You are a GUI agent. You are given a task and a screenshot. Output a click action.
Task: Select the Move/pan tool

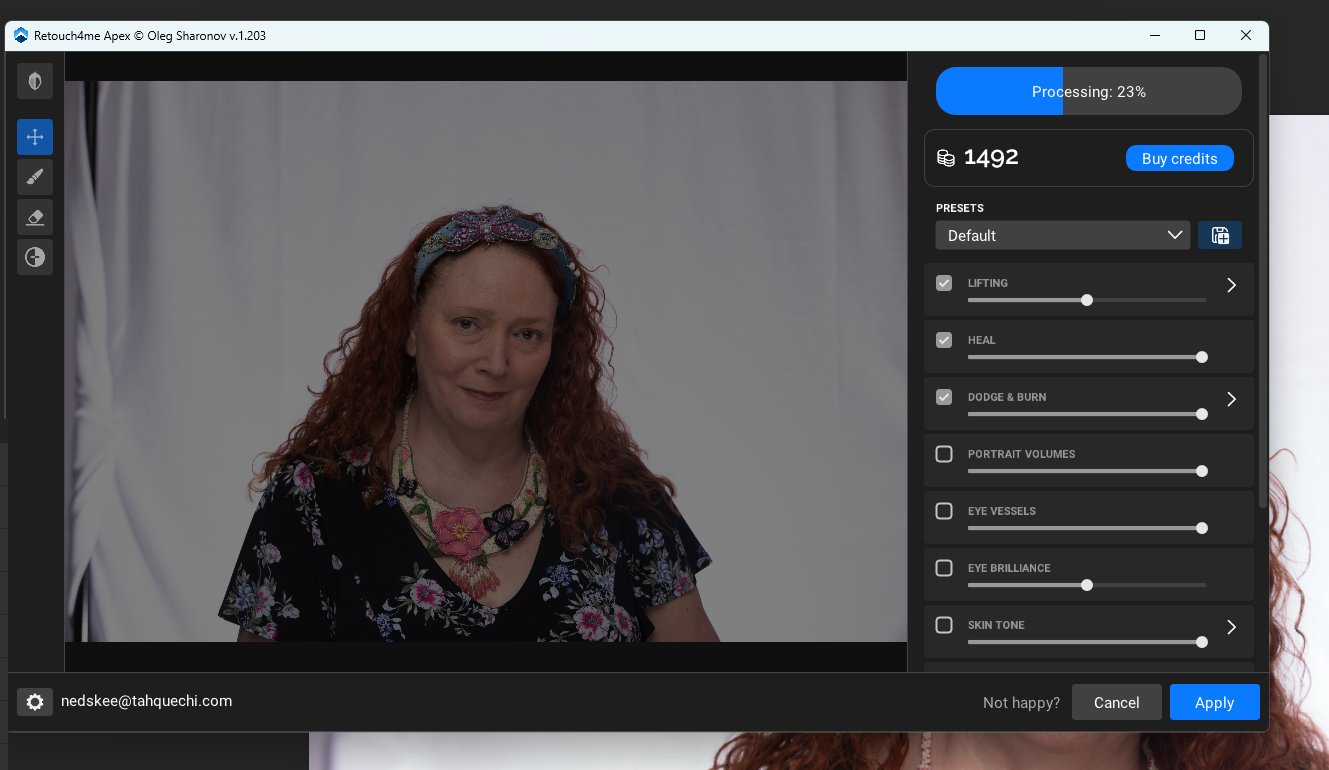click(35, 137)
